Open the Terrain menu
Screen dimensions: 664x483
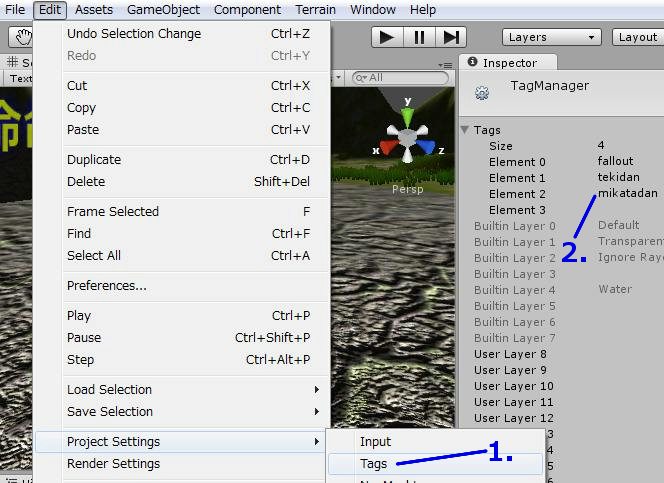click(x=315, y=9)
